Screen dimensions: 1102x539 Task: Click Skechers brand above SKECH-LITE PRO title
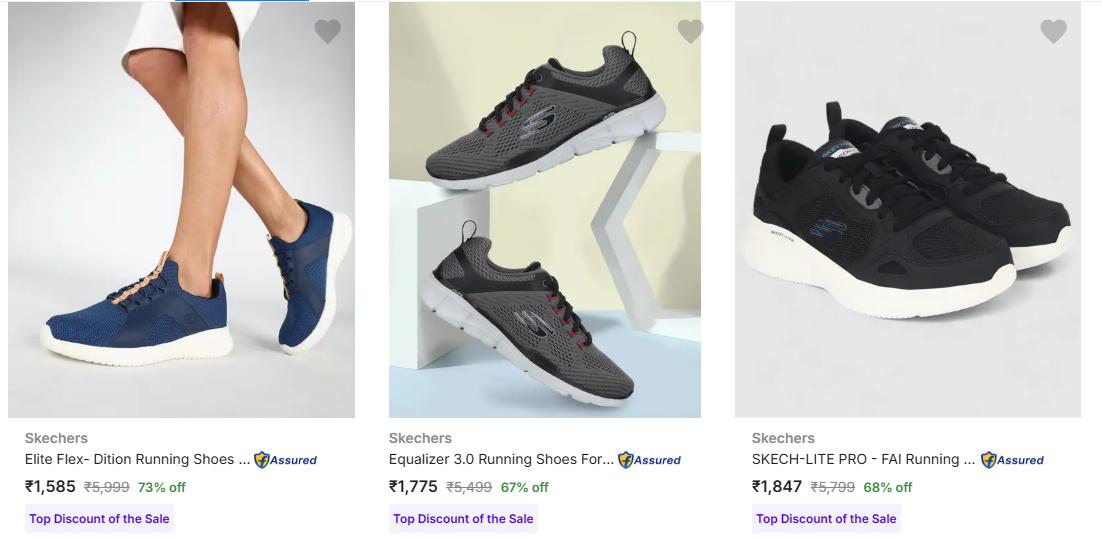point(783,438)
